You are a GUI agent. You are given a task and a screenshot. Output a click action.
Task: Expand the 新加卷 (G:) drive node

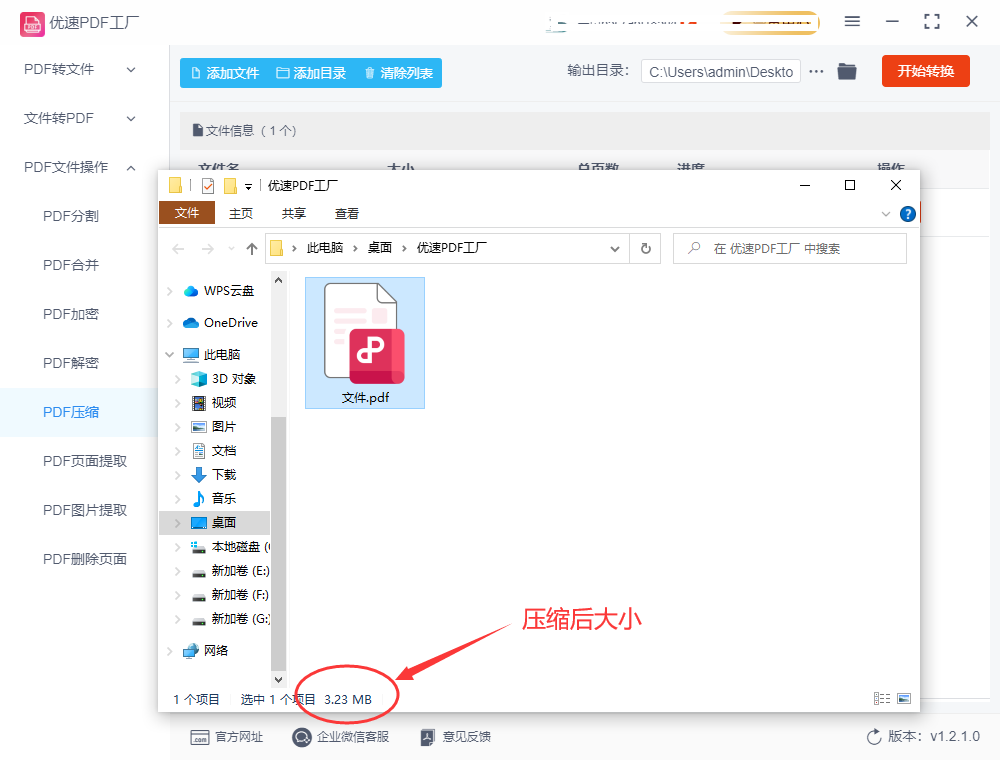pyautogui.click(x=178, y=619)
